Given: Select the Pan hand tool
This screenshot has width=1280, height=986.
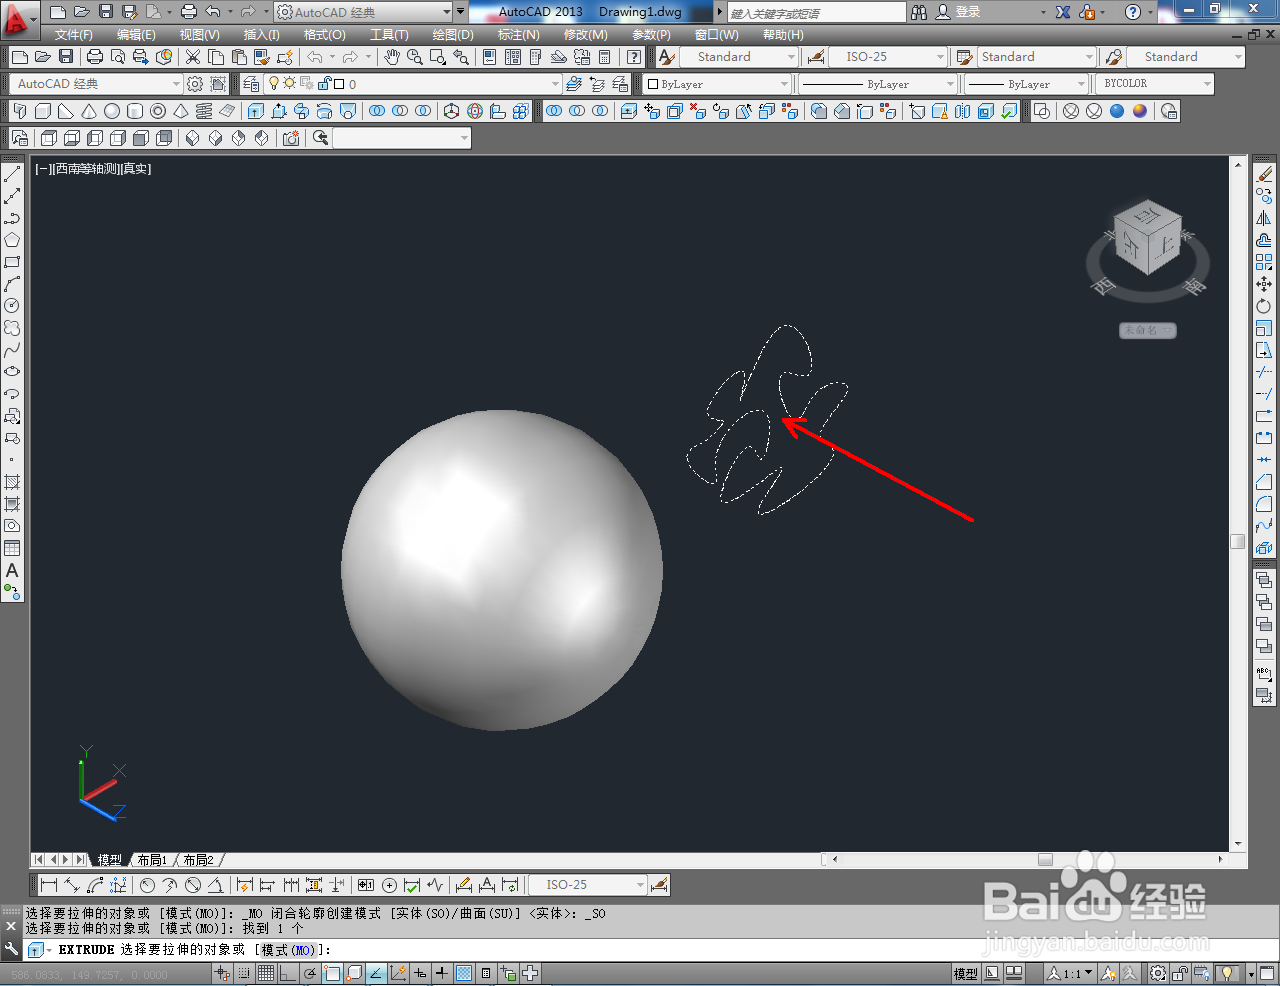Looking at the screenshot, I should tap(392, 57).
